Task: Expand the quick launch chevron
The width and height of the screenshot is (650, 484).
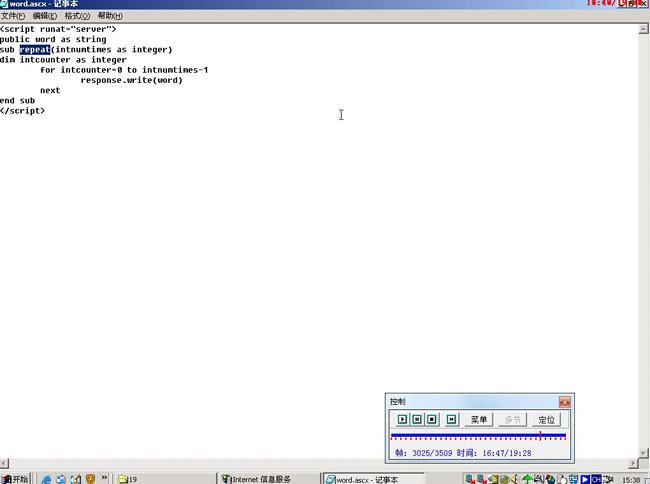Action: [104, 478]
